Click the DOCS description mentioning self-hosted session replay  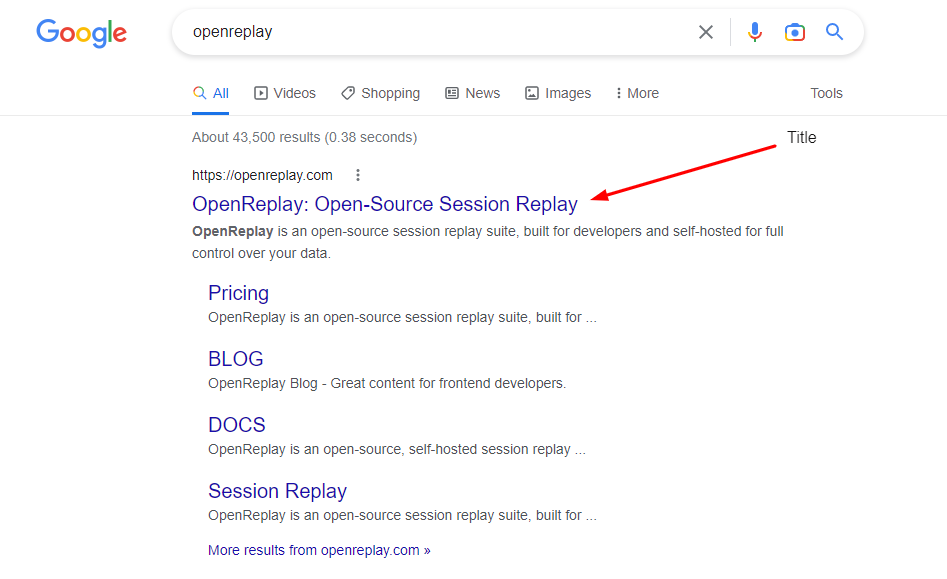pos(397,449)
